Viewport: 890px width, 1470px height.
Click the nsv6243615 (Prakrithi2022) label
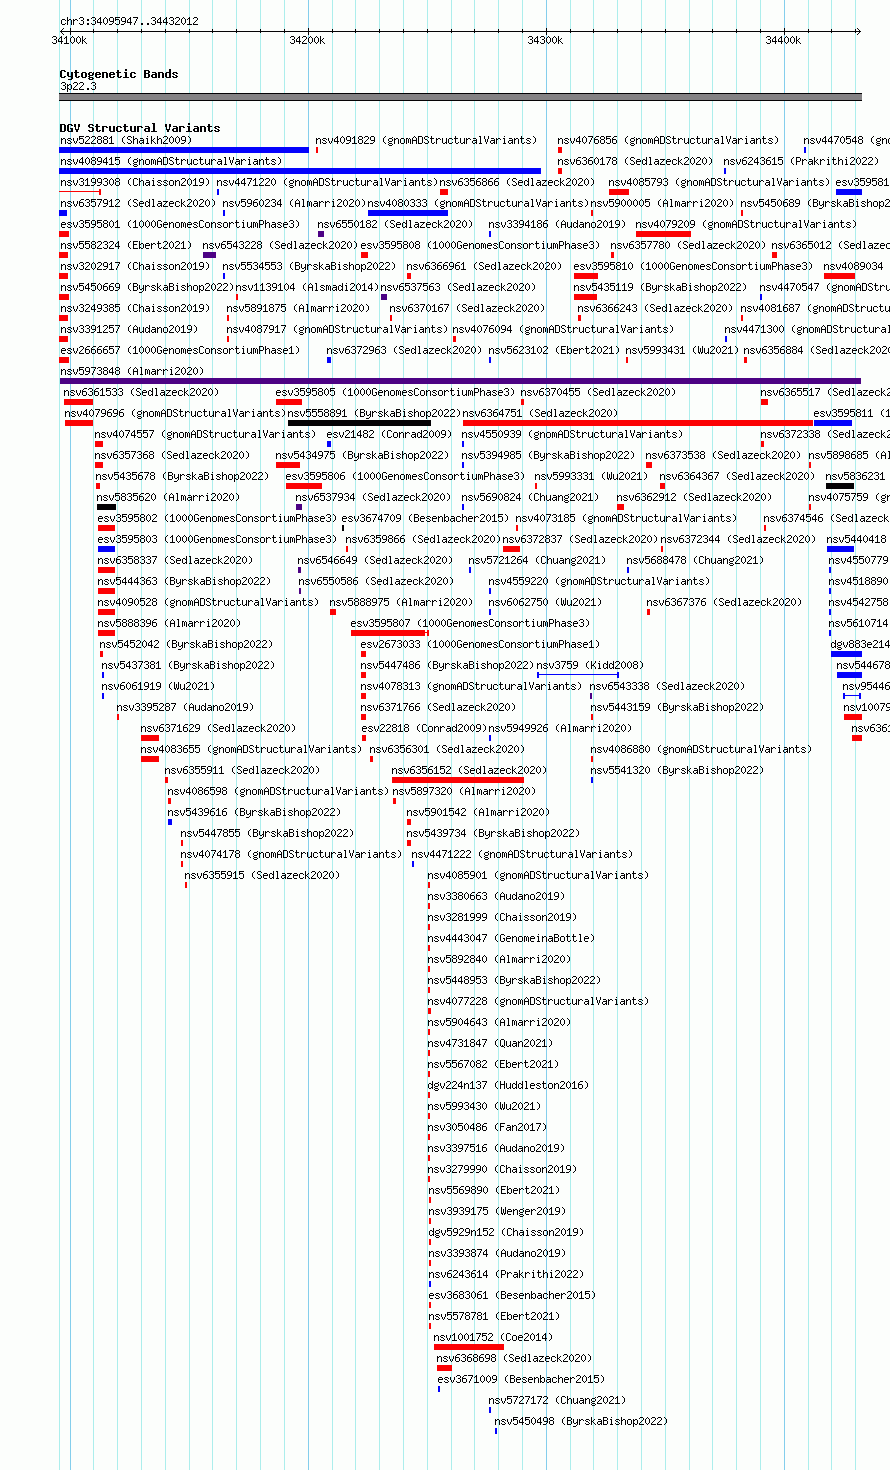pos(801,162)
